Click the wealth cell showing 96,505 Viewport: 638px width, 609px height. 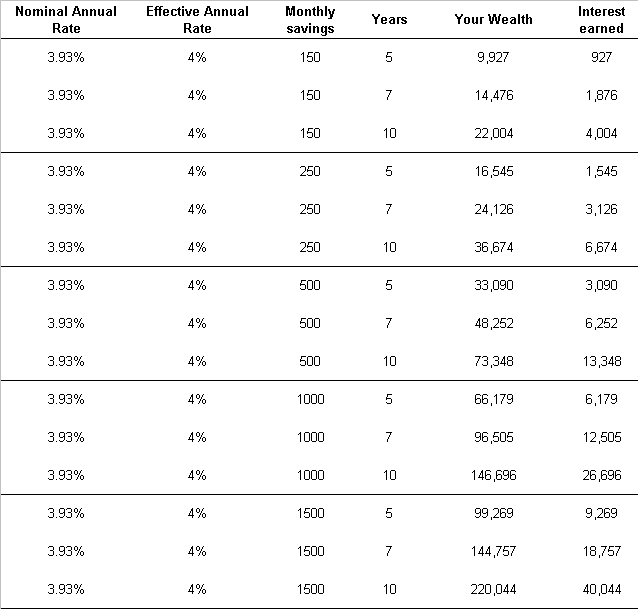494,437
